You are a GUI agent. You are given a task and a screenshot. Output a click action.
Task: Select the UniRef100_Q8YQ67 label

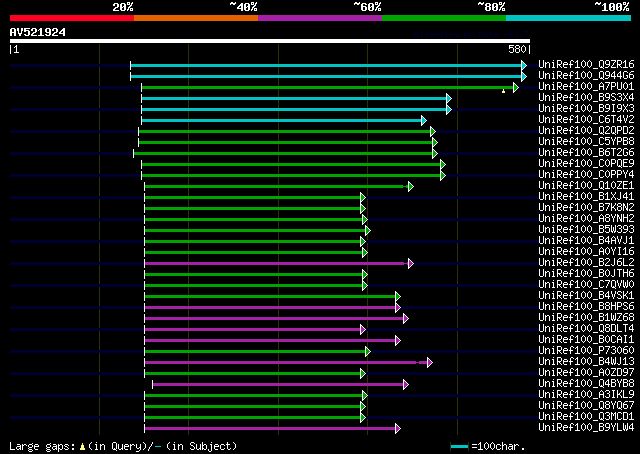click(x=586, y=406)
